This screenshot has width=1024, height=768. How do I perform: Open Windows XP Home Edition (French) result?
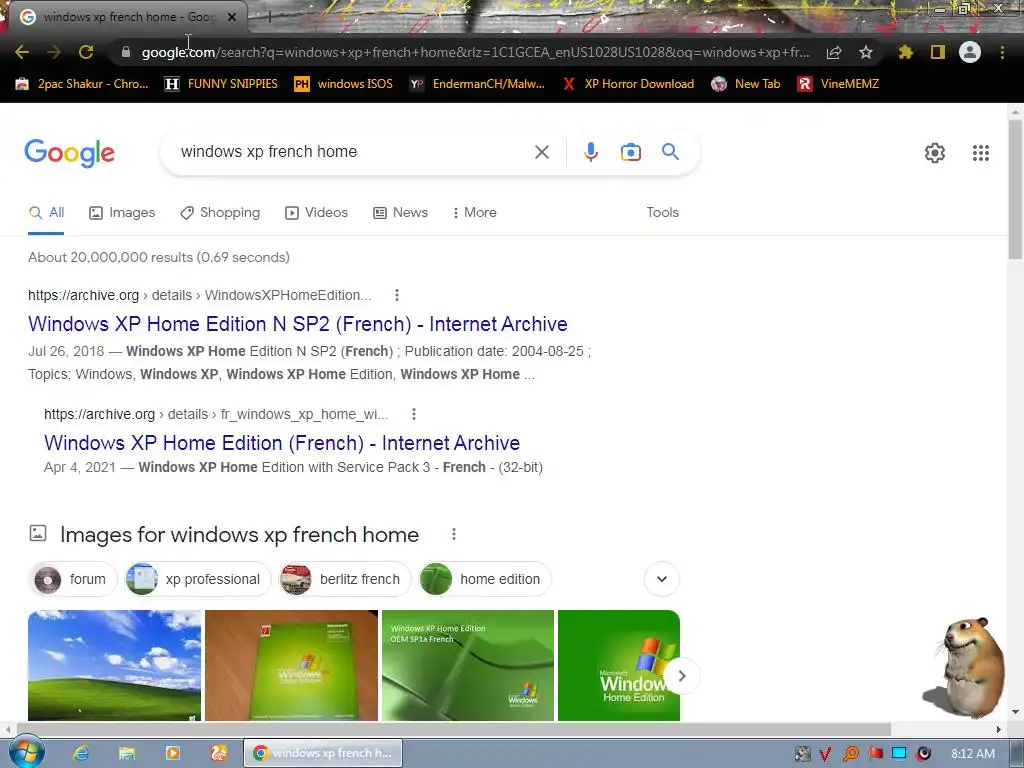[x=282, y=443]
